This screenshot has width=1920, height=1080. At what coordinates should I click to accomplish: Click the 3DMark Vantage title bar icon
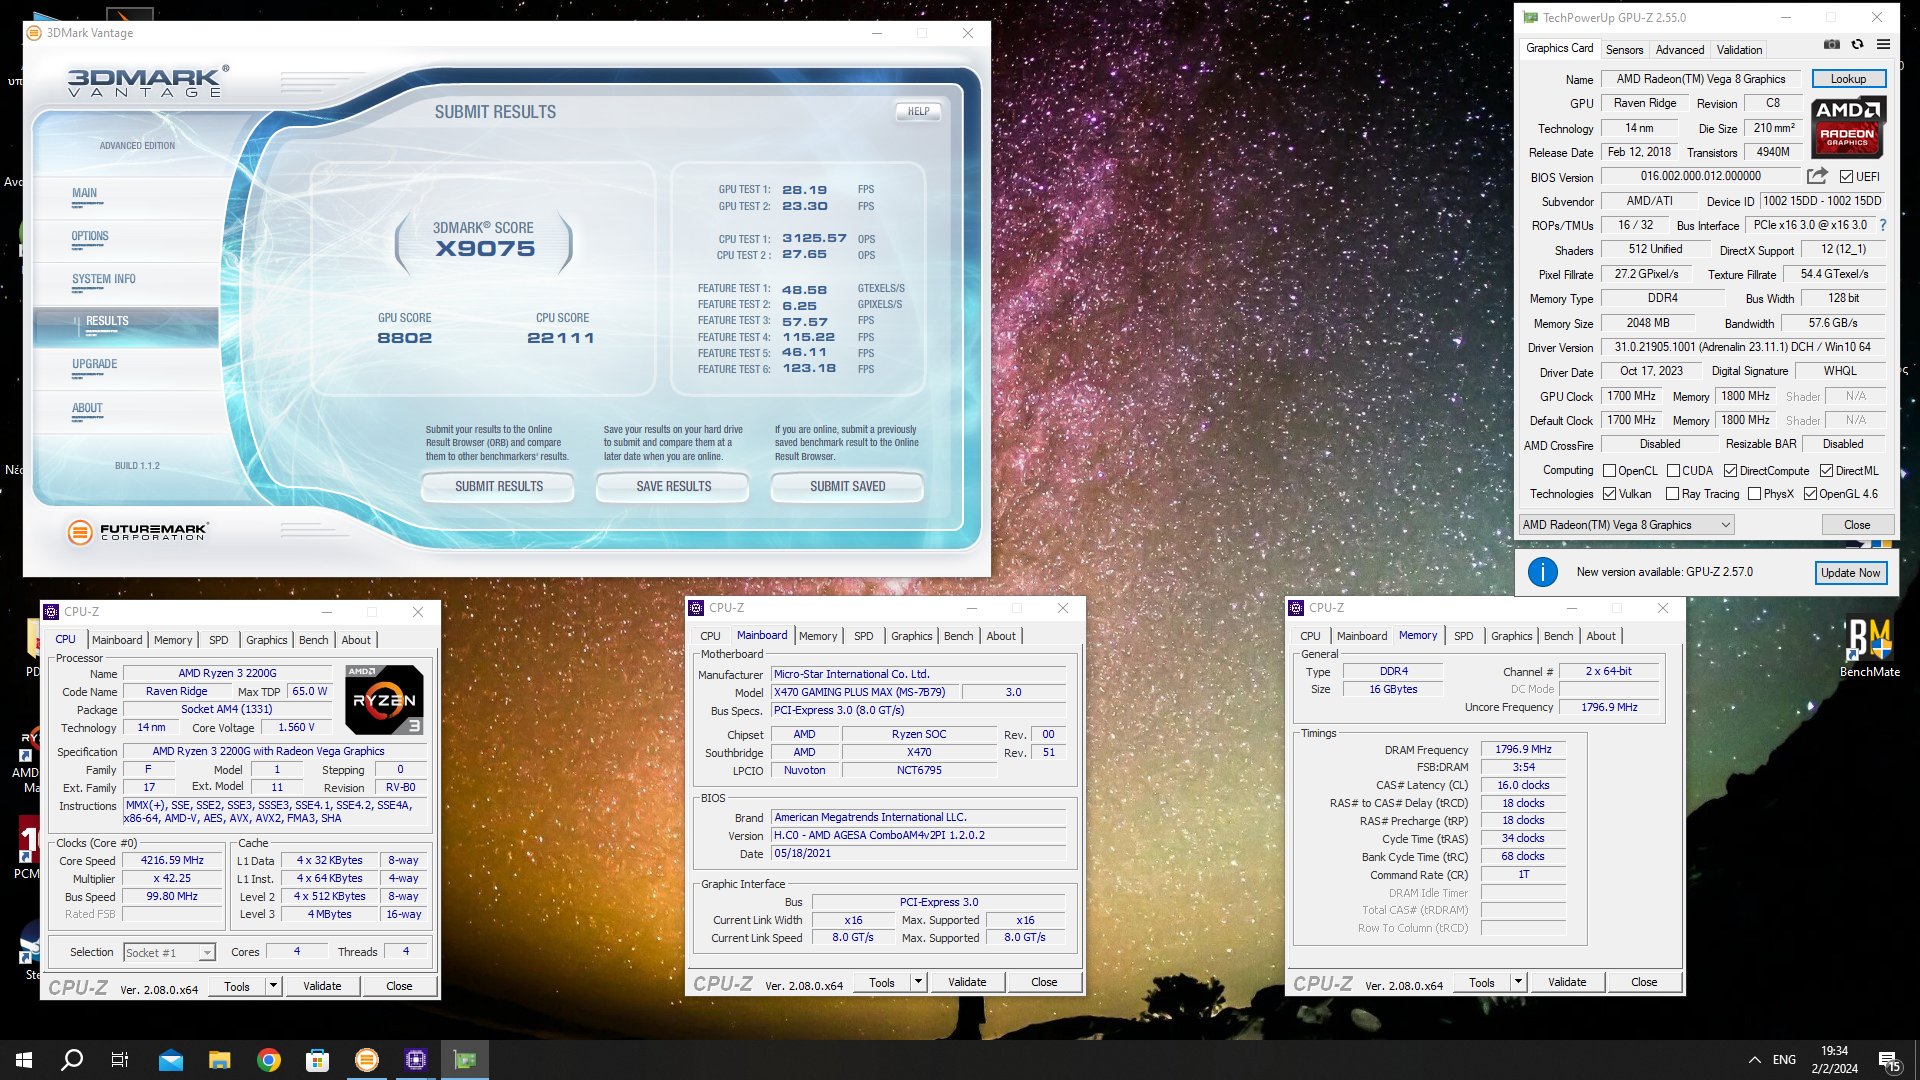pos(34,33)
